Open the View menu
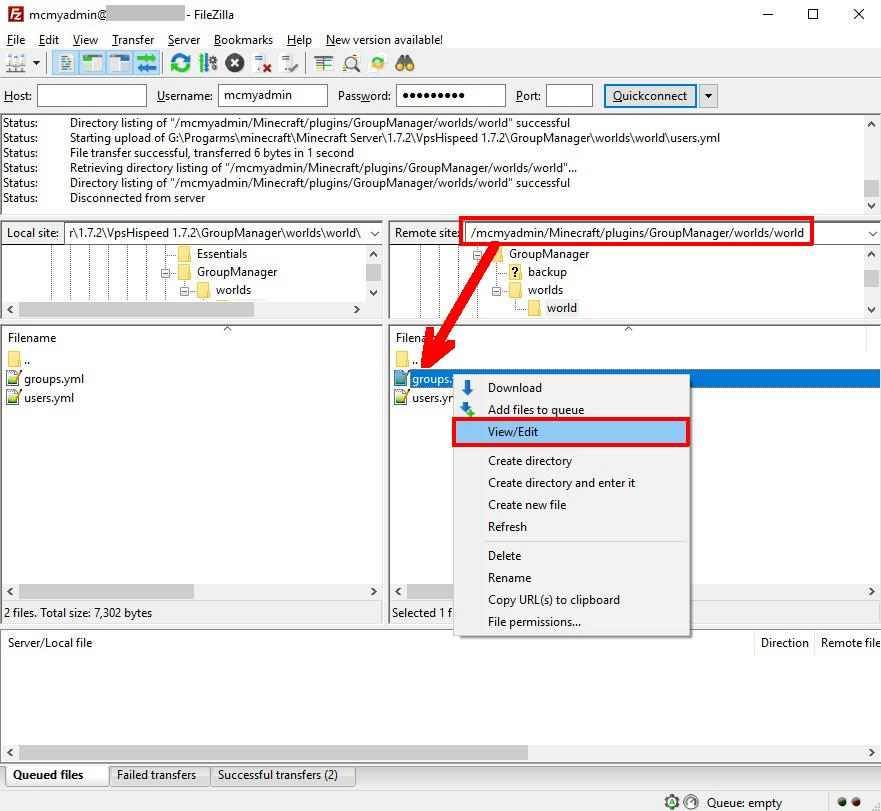 click(85, 40)
